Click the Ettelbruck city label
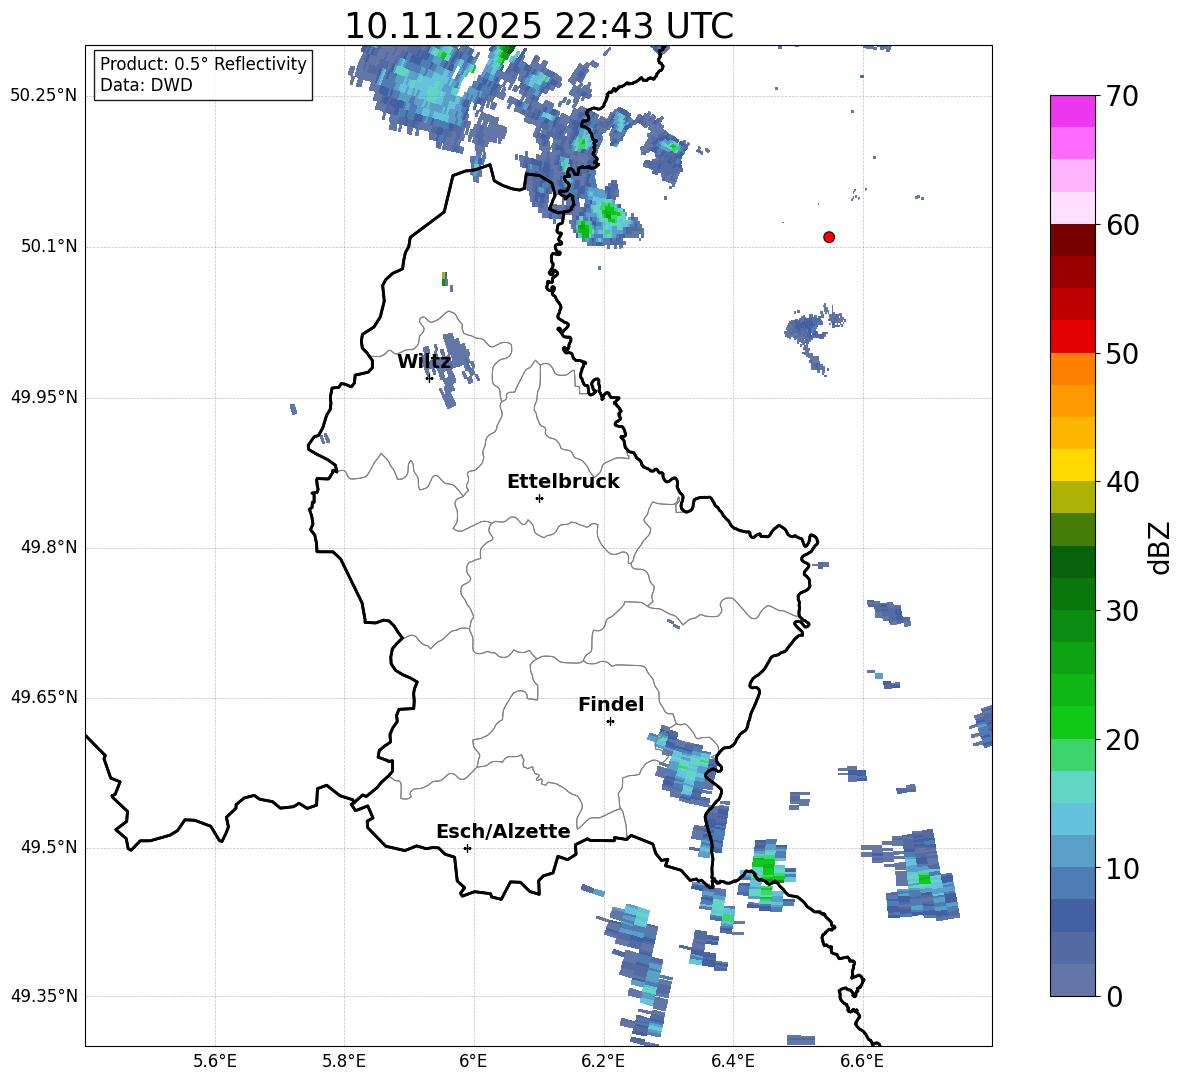 pyautogui.click(x=563, y=482)
